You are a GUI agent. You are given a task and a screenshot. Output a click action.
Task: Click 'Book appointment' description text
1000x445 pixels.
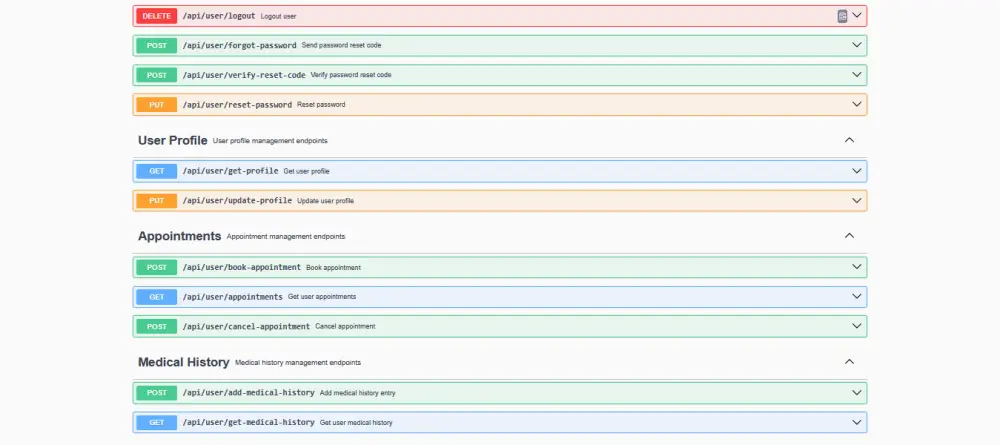tap(334, 268)
